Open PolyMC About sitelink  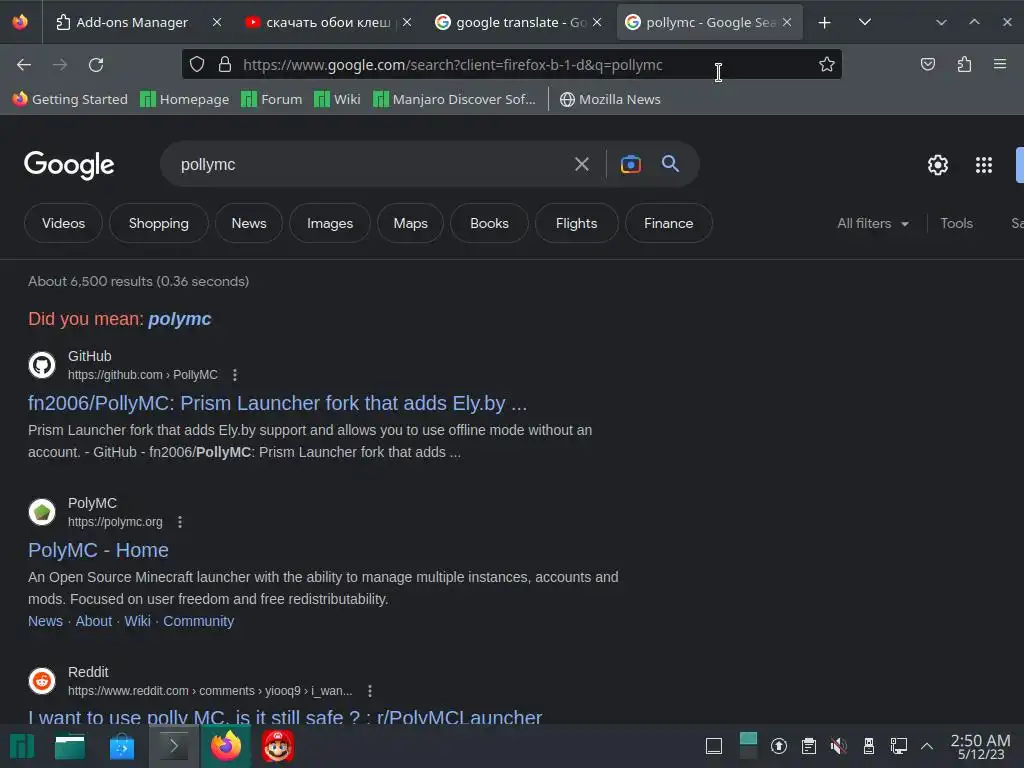93,621
